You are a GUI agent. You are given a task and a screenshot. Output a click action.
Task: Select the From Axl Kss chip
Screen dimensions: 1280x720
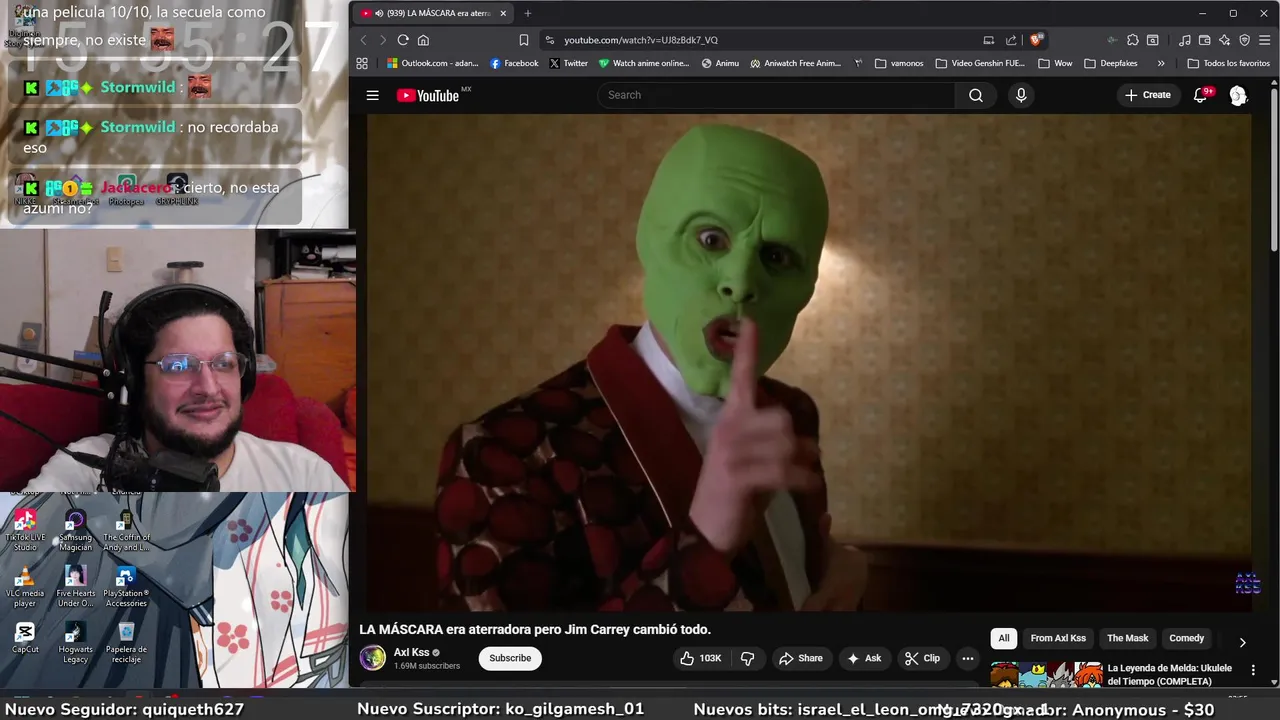(1058, 638)
